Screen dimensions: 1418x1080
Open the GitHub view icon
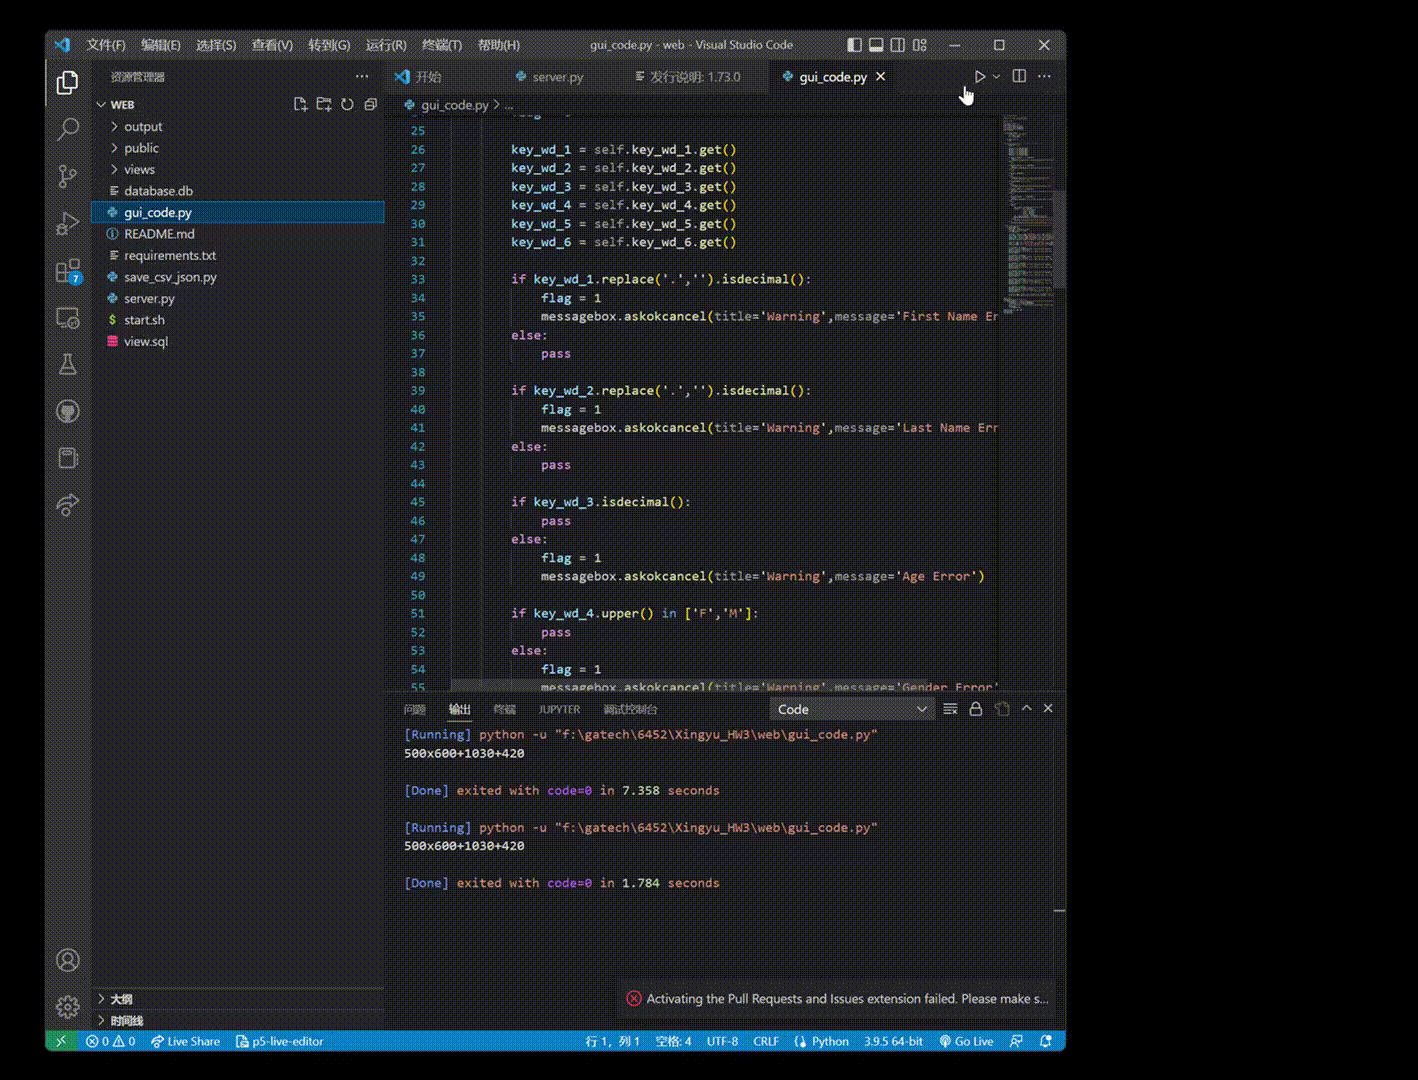(x=67, y=411)
